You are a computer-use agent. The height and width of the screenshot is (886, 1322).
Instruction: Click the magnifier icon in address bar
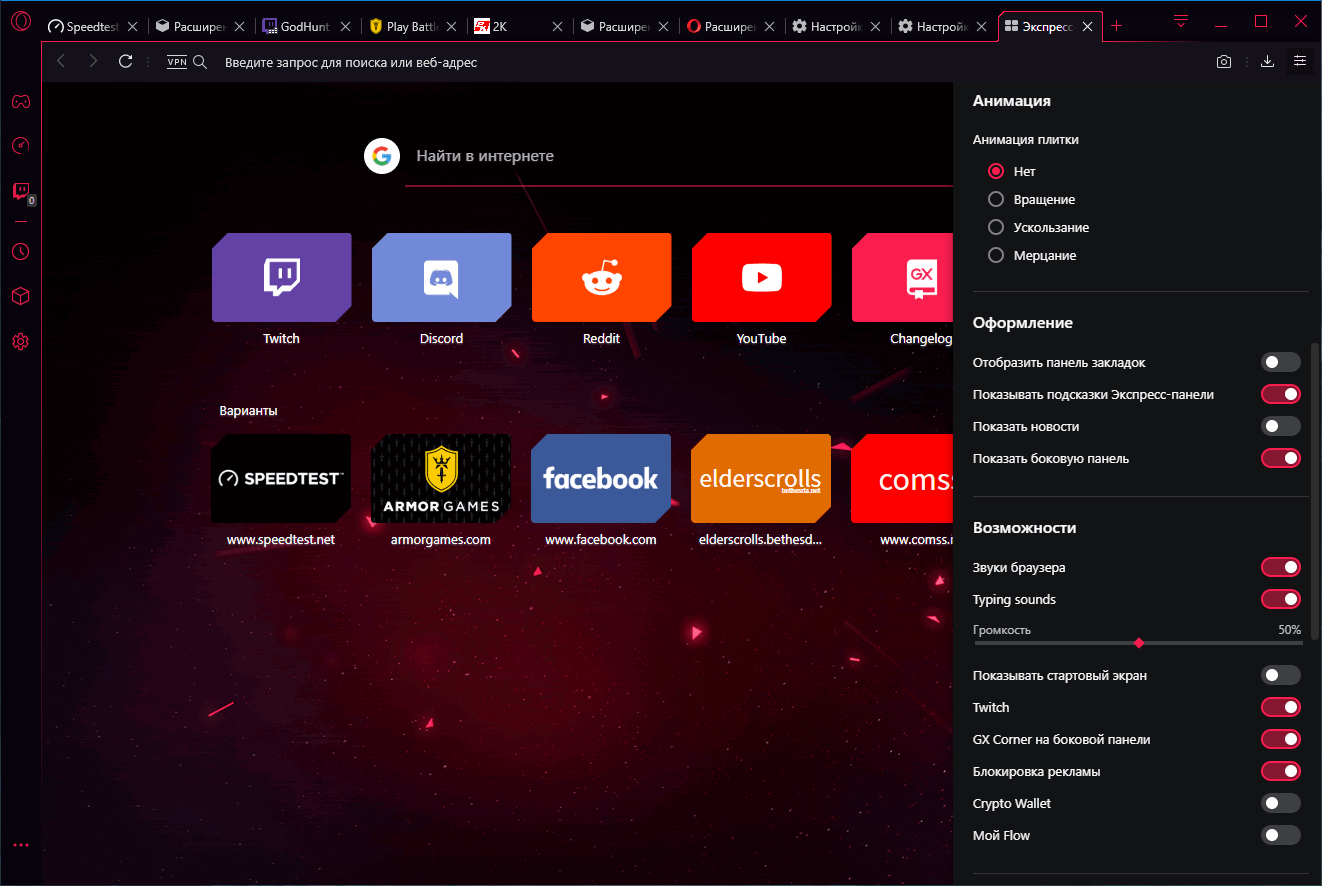(200, 62)
